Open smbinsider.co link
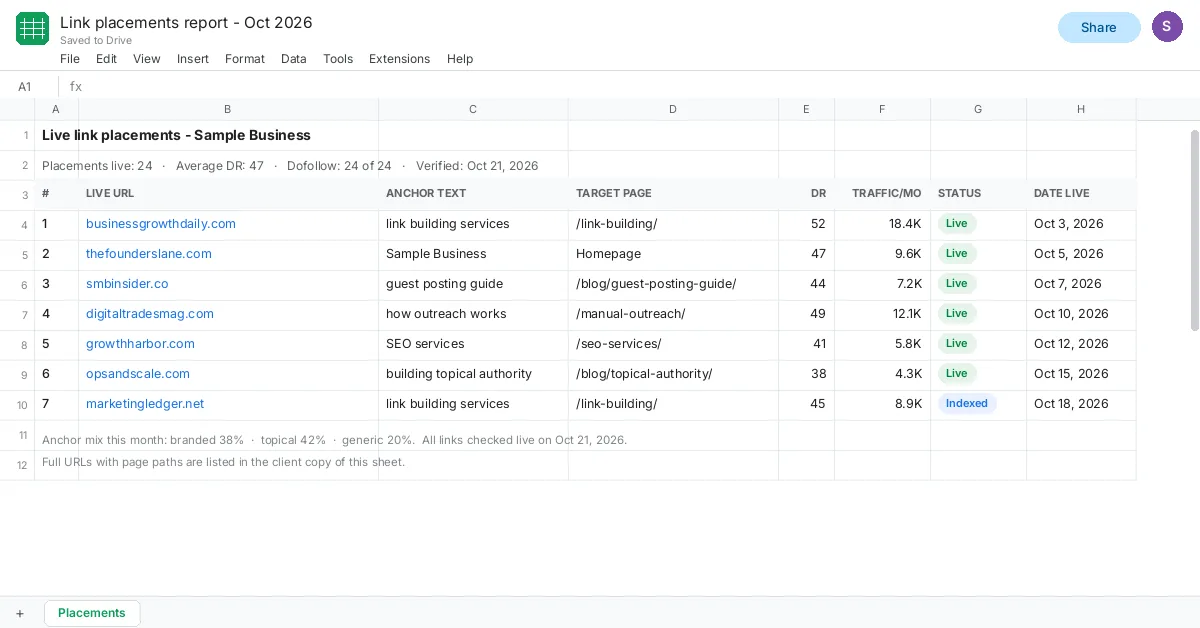The height and width of the screenshot is (628, 1200). (x=127, y=284)
